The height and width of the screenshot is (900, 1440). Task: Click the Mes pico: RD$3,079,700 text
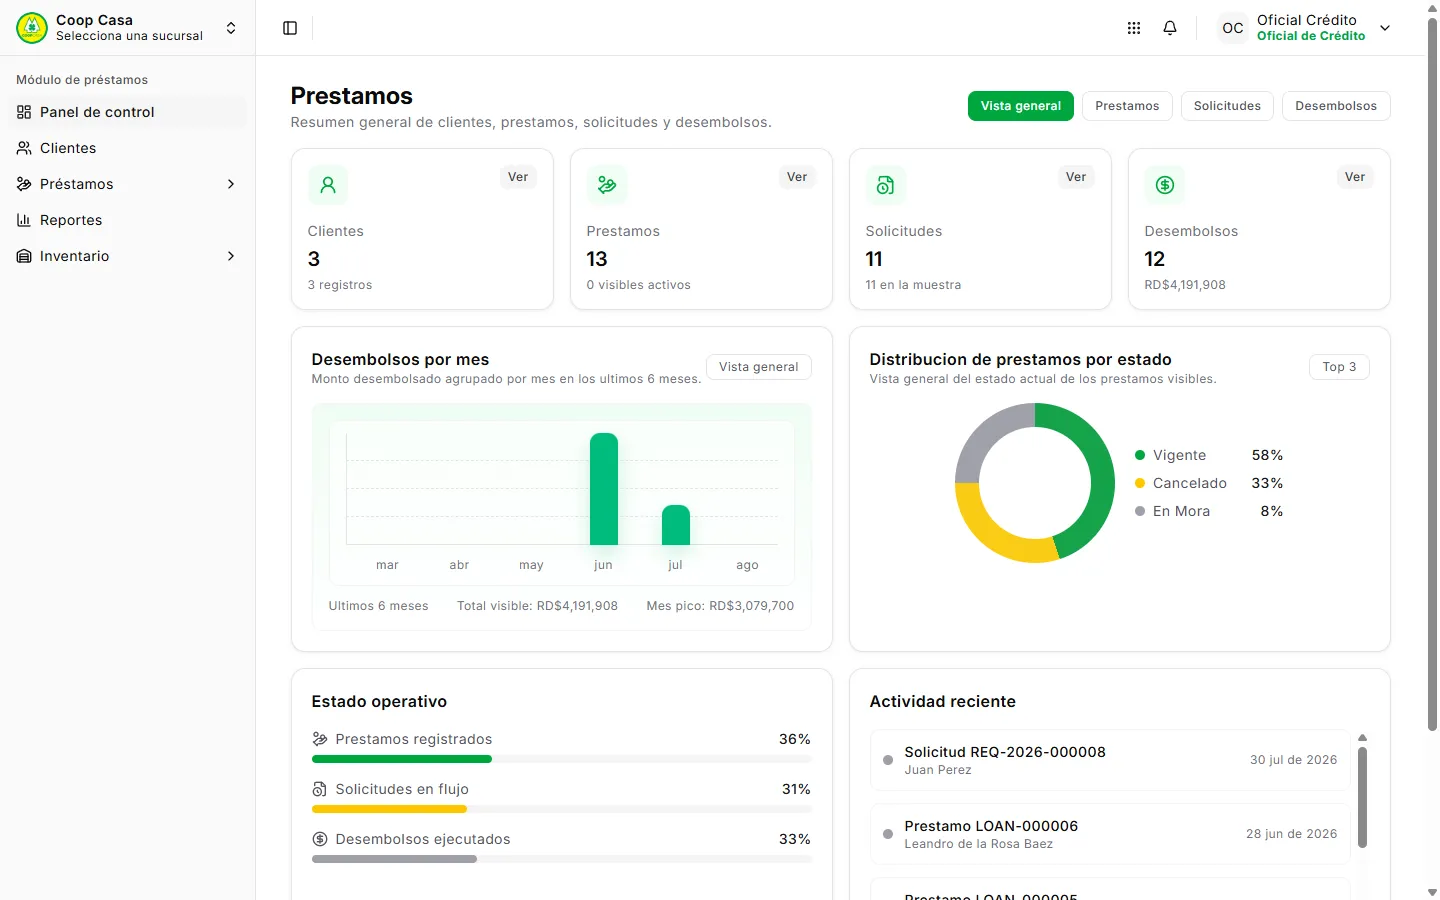(720, 606)
